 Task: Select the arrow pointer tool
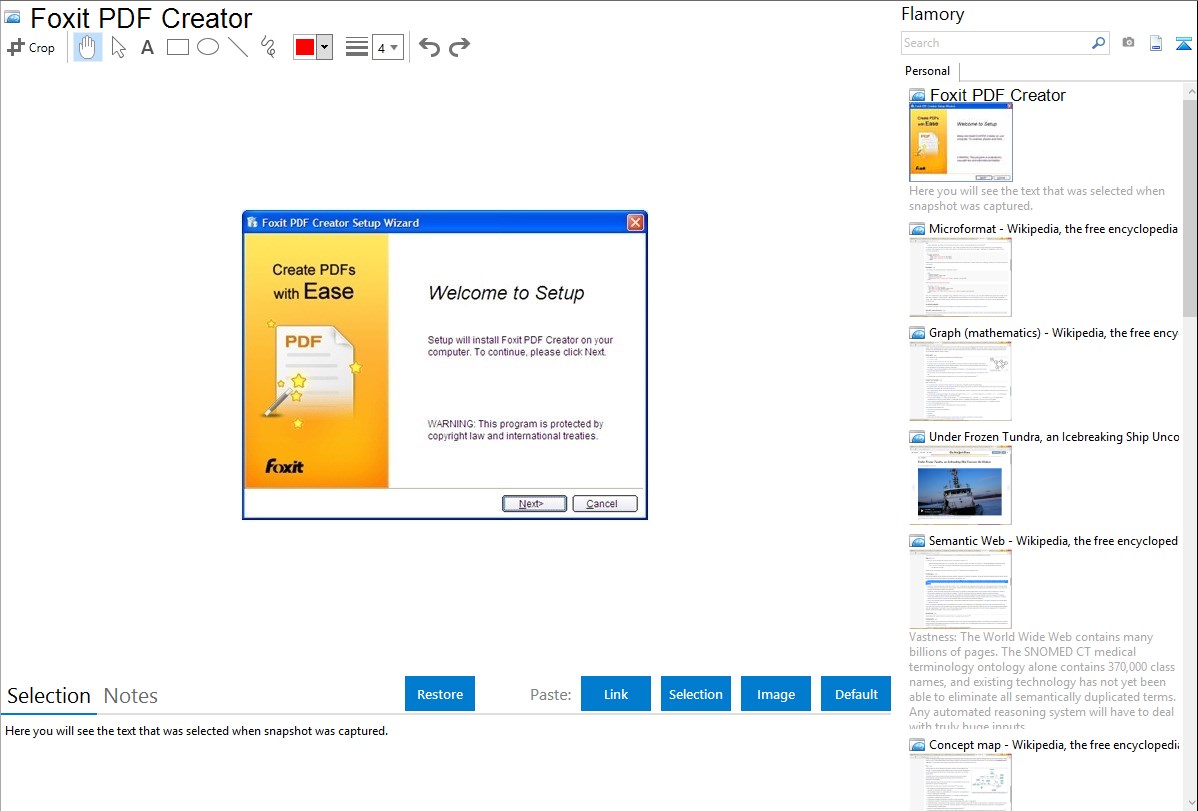click(118, 47)
